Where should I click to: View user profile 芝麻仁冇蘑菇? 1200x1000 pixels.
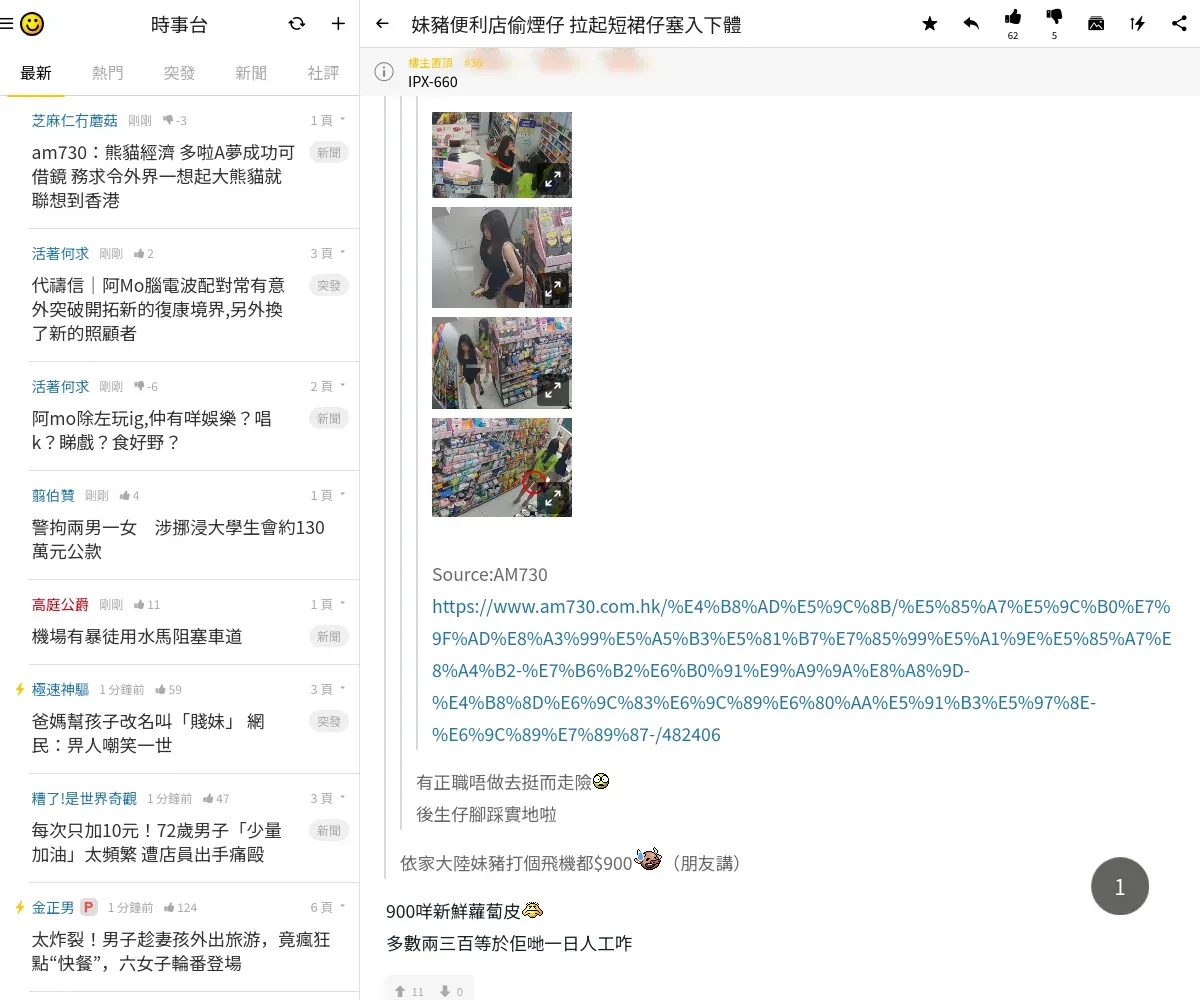[x=74, y=120]
